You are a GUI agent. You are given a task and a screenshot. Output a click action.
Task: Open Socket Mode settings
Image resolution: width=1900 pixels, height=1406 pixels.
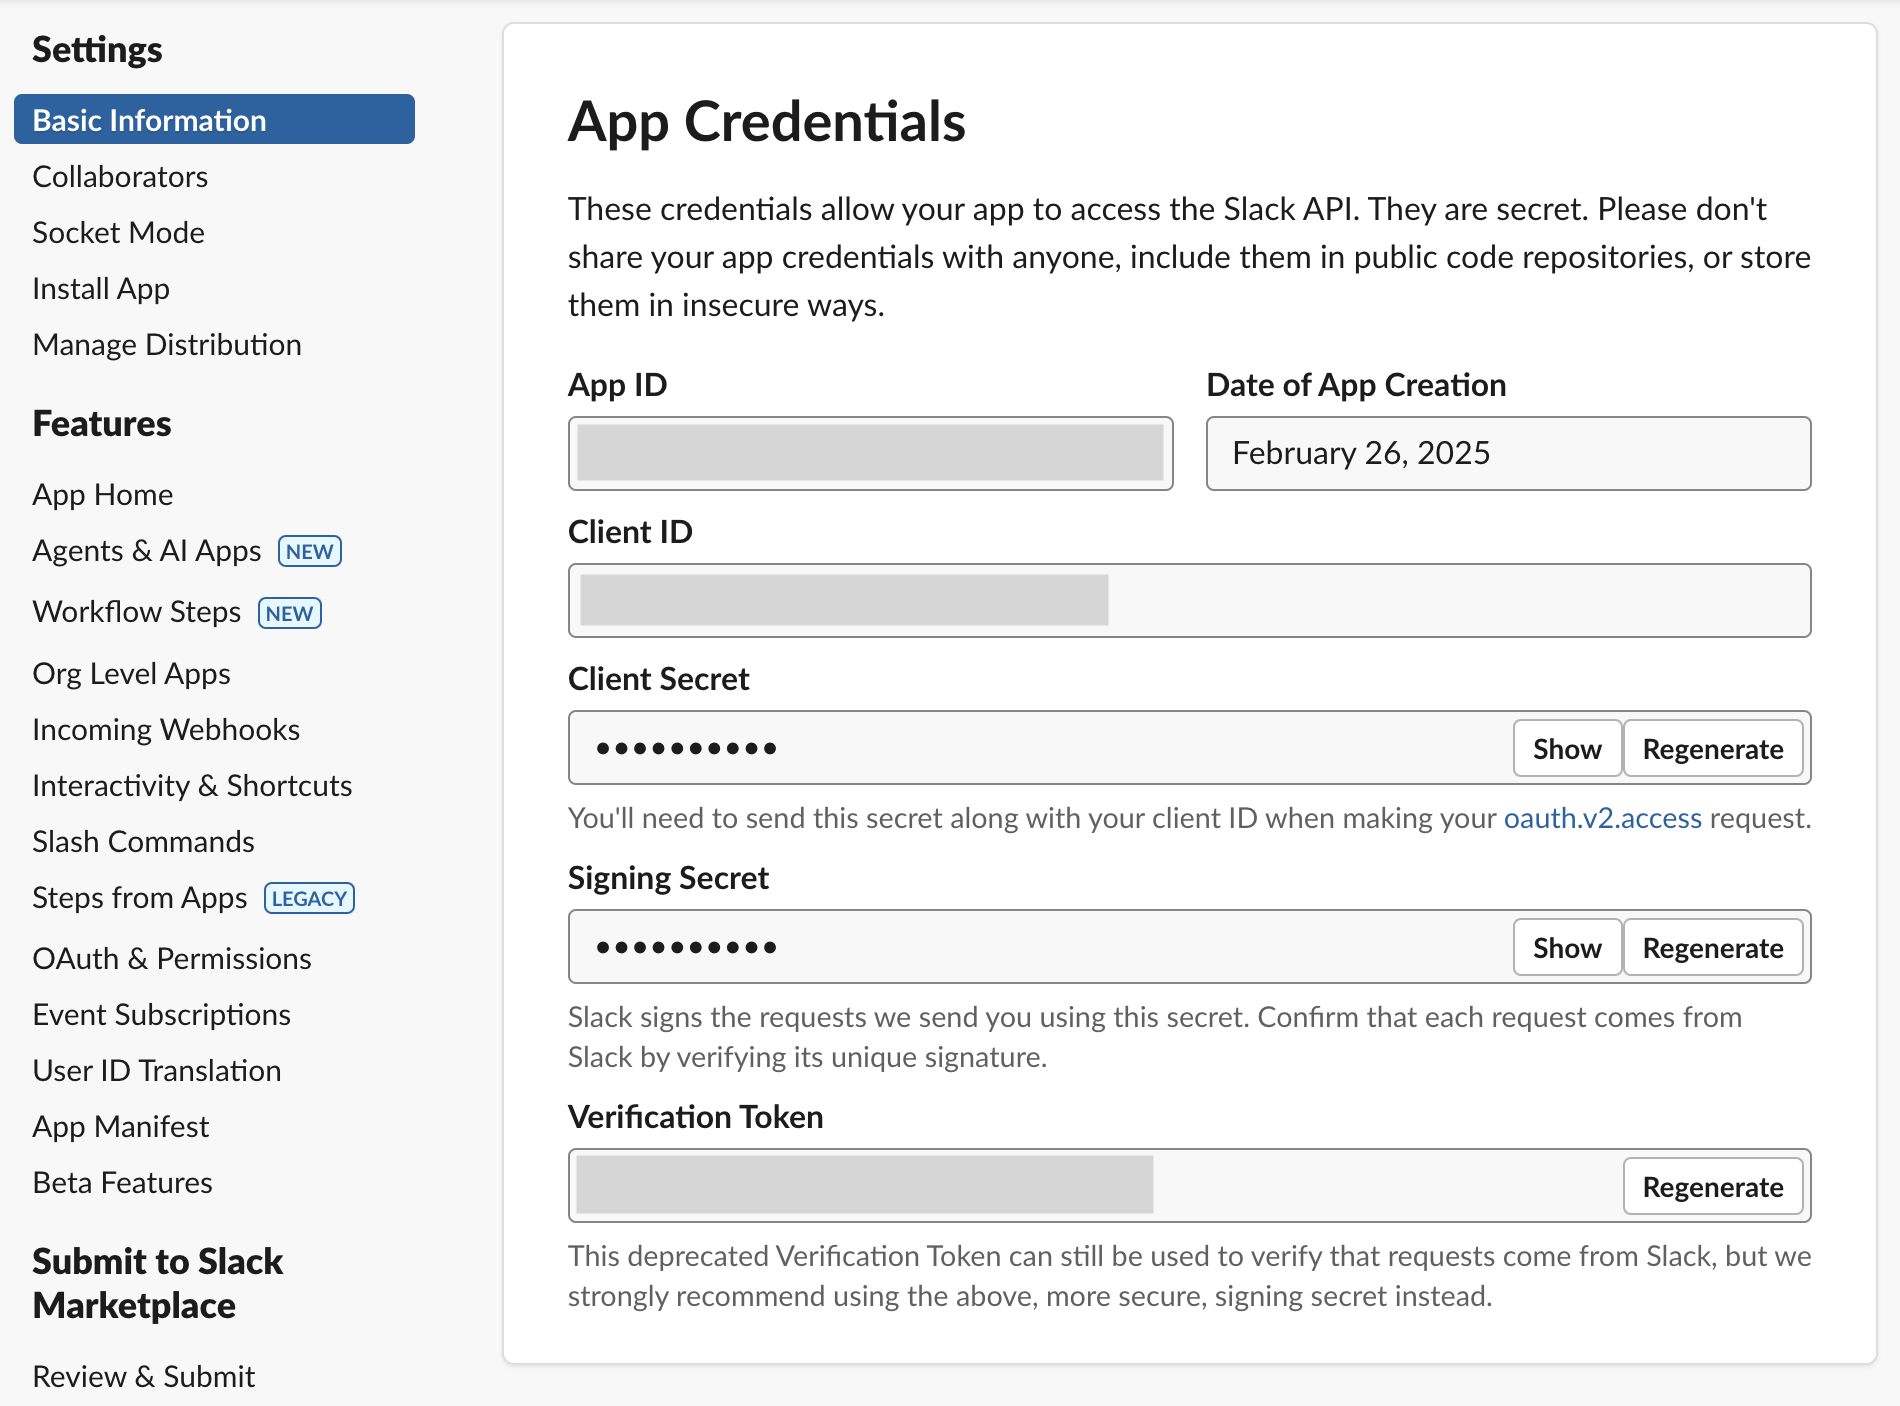coord(118,233)
